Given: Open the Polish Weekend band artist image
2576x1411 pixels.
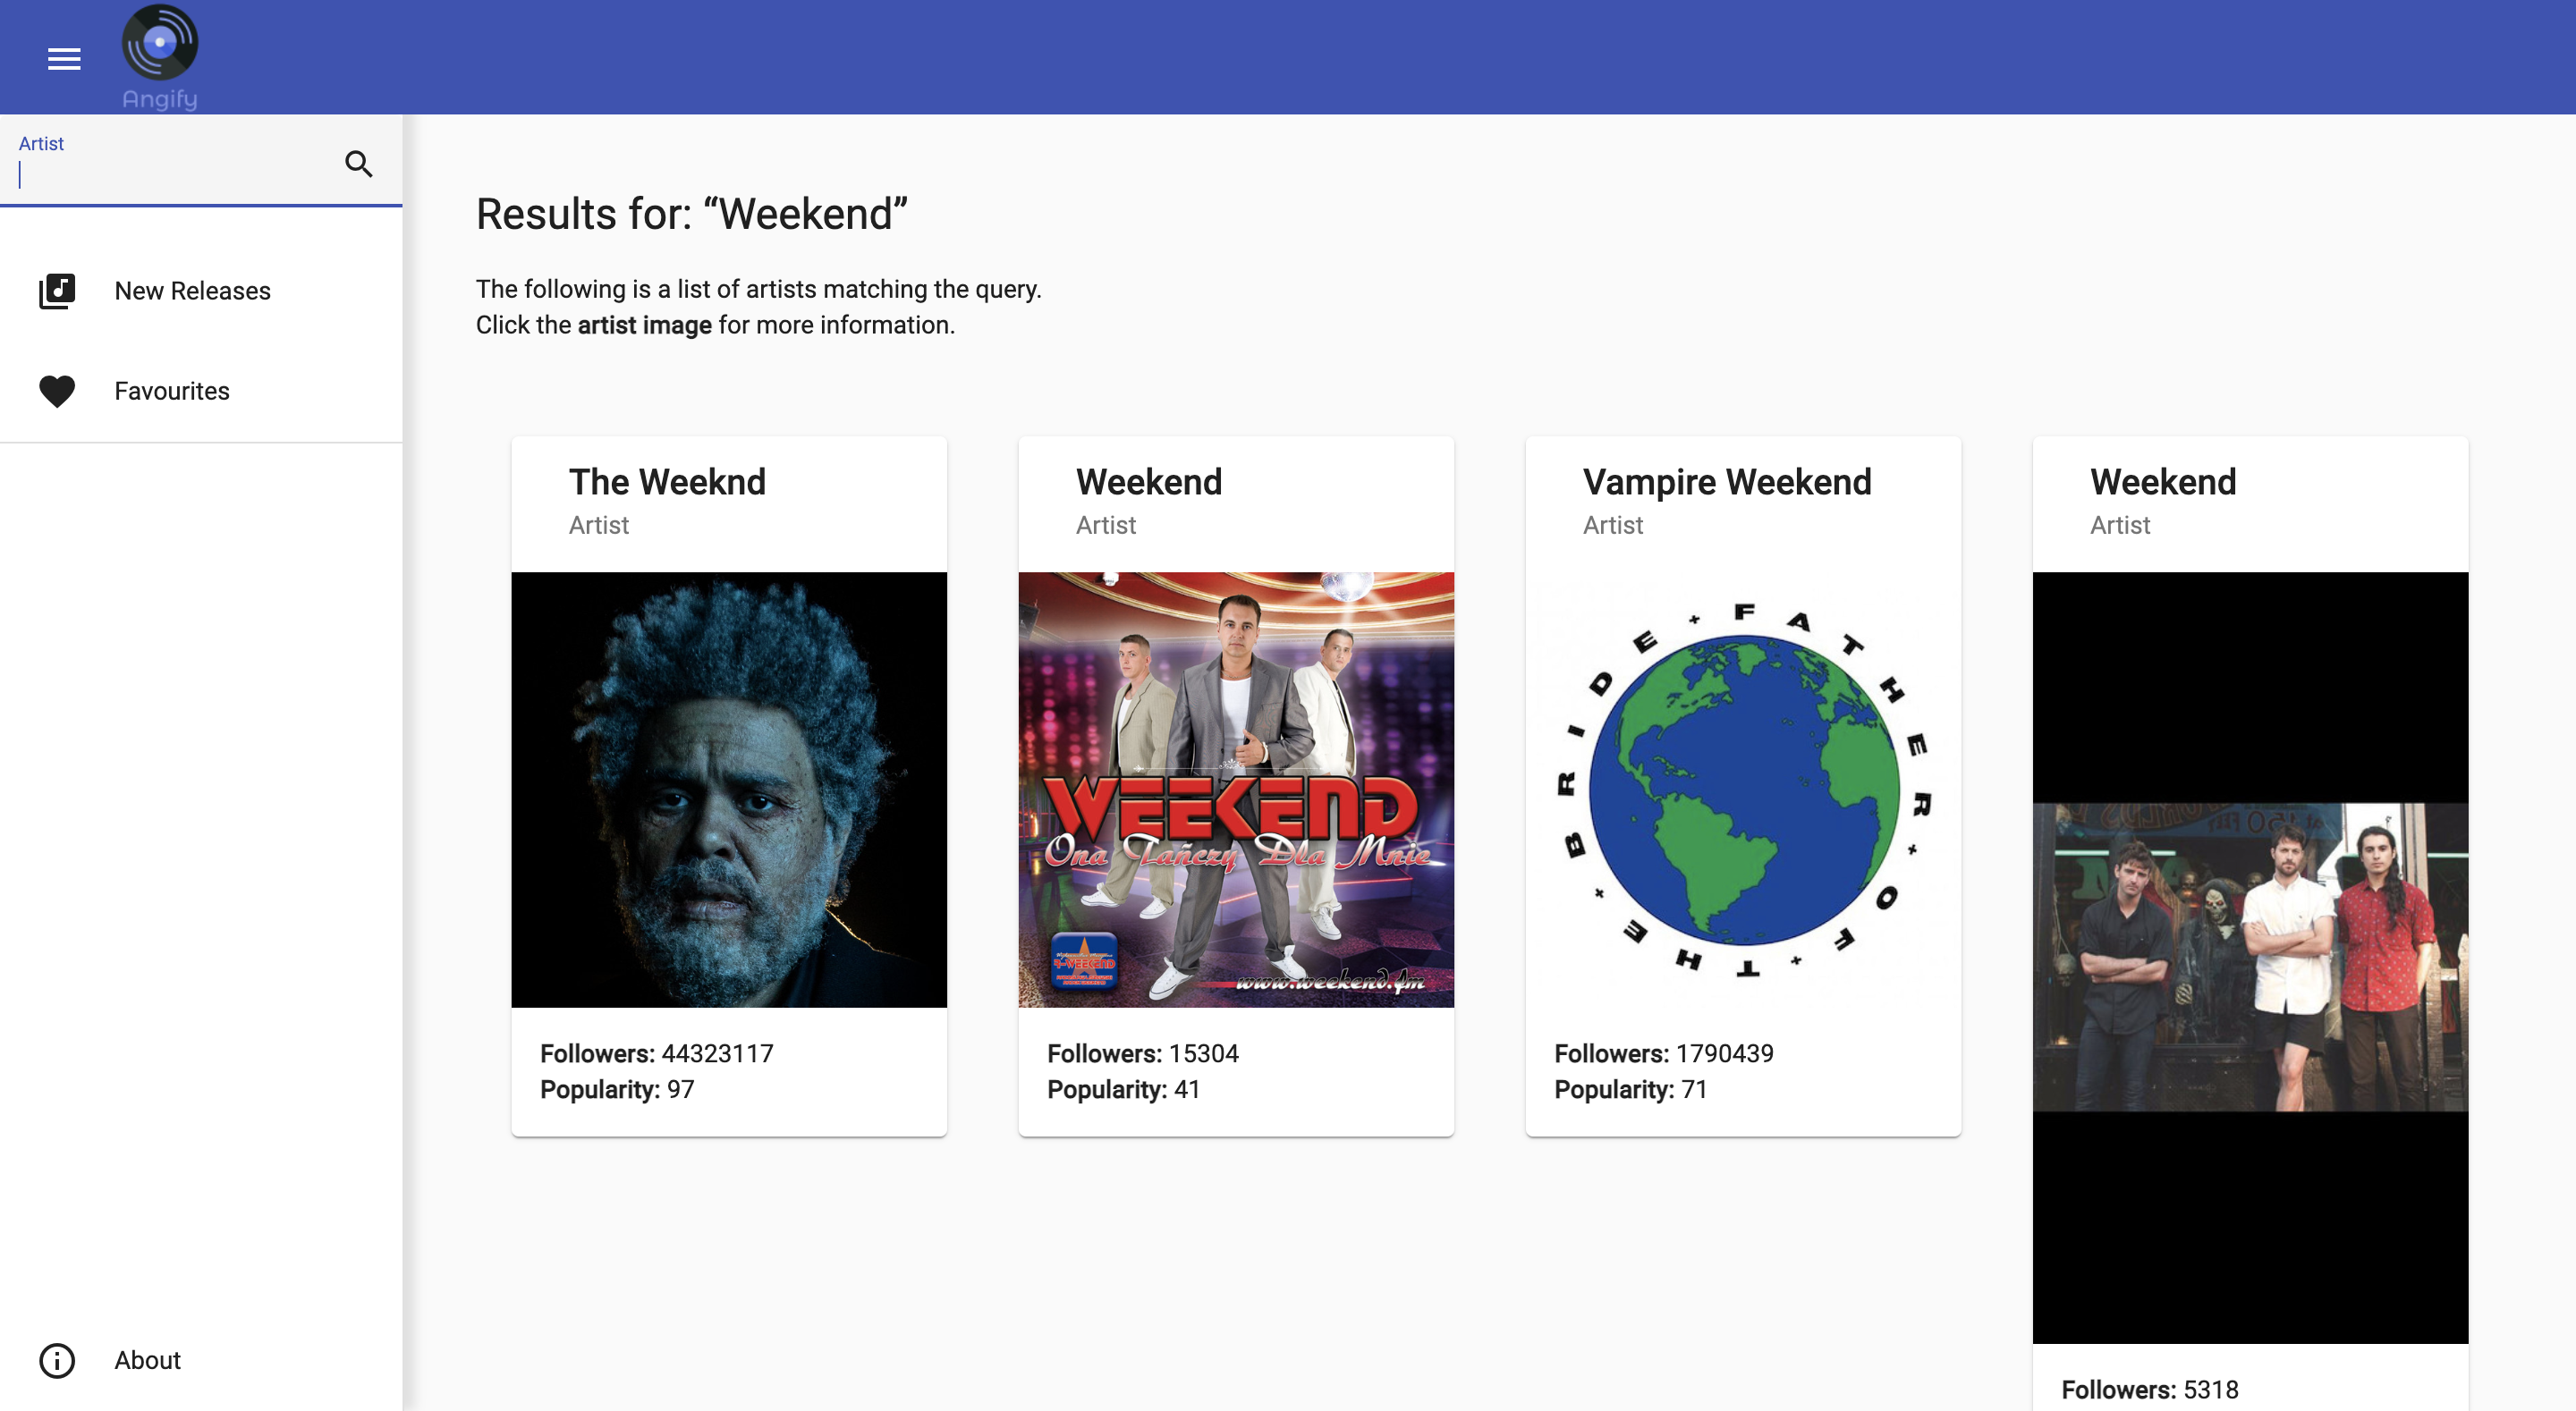Looking at the screenshot, I should click(1236, 789).
